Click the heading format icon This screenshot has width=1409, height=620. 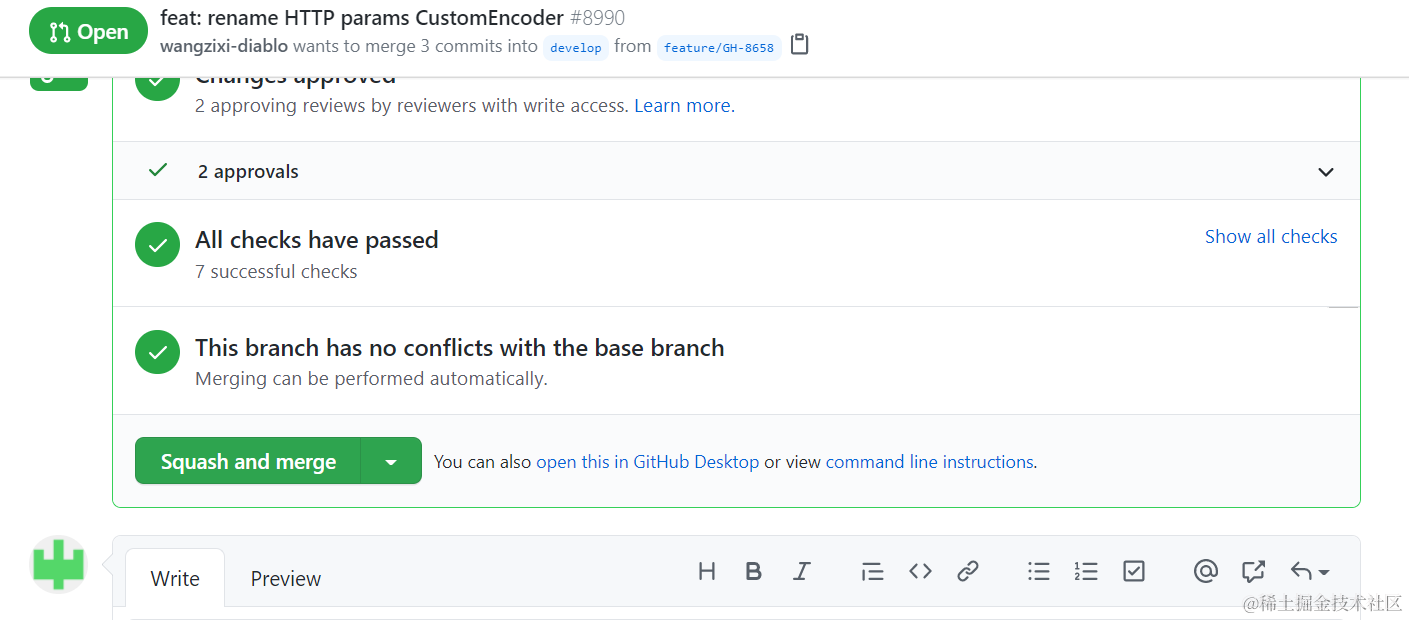pos(707,571)
